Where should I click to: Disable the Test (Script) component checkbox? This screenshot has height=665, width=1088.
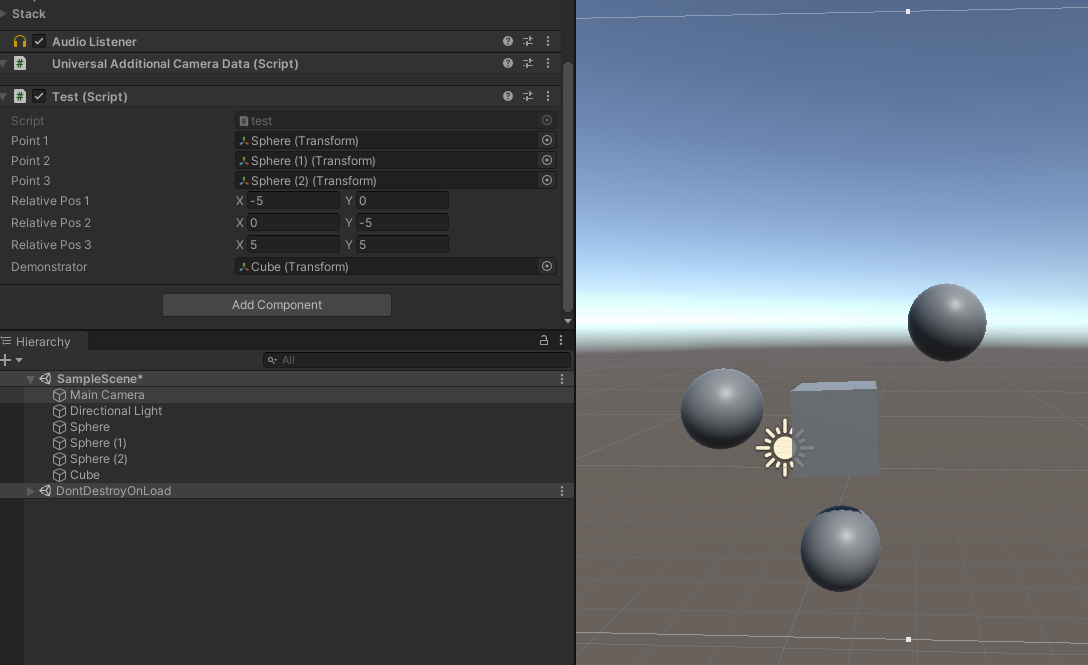39,96
